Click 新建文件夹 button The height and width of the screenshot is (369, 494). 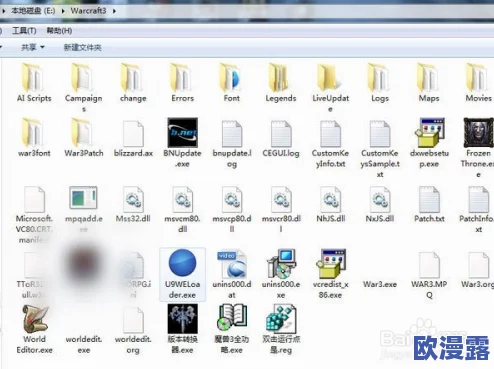pos(82,47)
